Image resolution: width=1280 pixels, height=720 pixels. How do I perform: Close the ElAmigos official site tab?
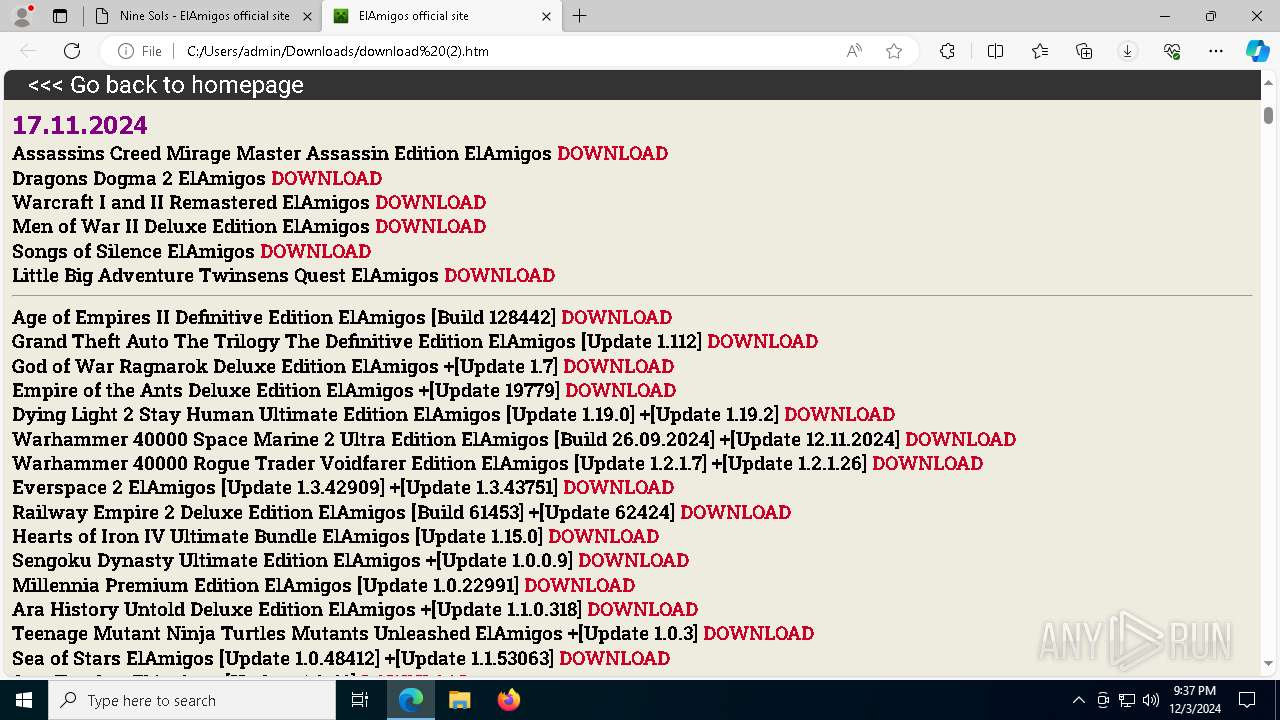546,16
